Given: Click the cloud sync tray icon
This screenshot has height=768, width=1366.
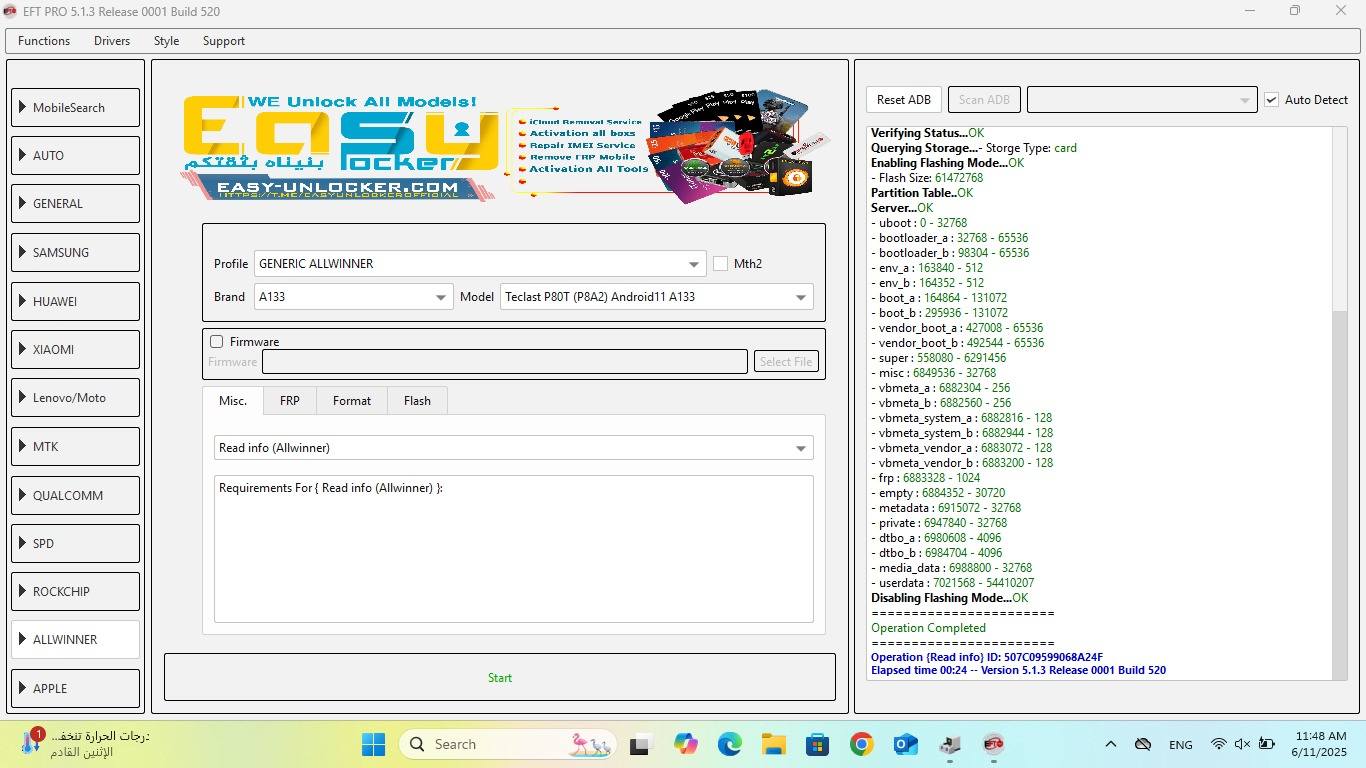Looking at the screenshot, I should point(1142,744).
